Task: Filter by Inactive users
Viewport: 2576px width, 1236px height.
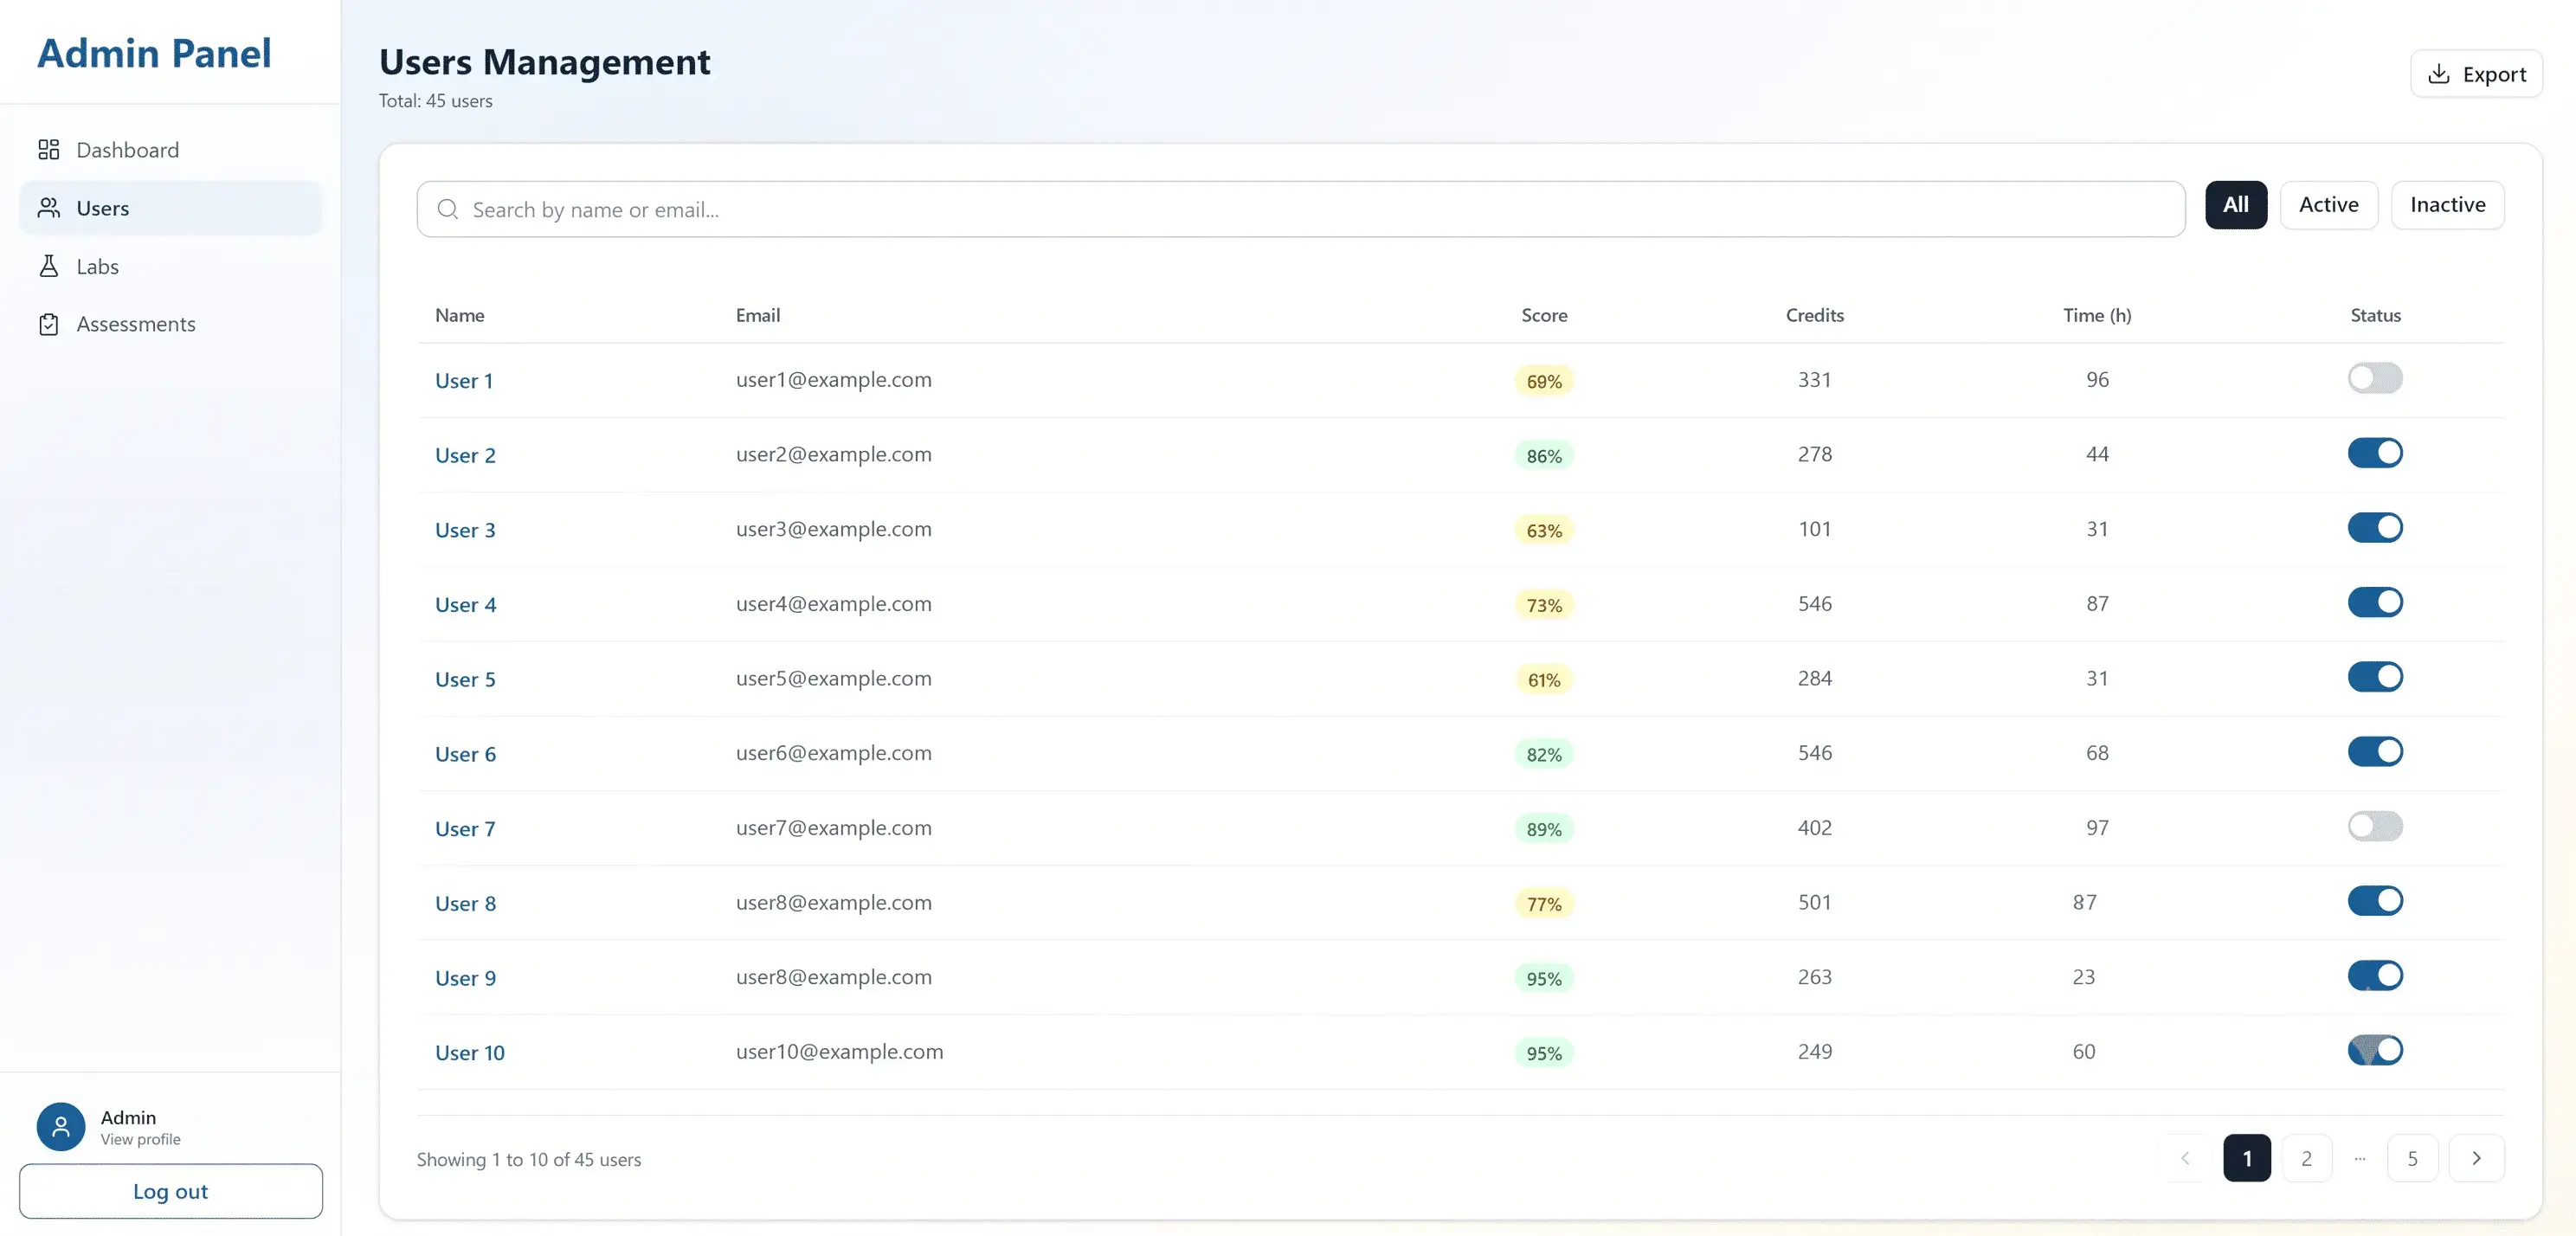Action: tap(2447, 205)
